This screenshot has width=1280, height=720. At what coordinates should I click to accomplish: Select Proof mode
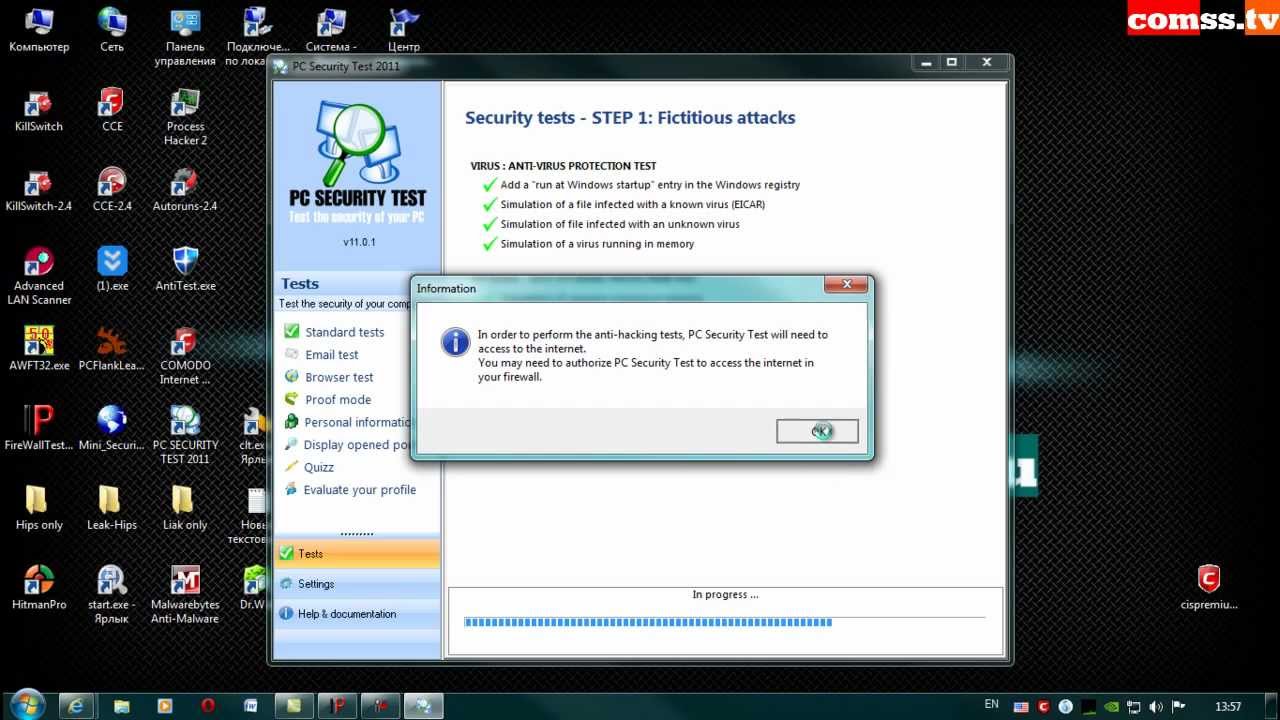pyautogui.click(x=338, y=400)
